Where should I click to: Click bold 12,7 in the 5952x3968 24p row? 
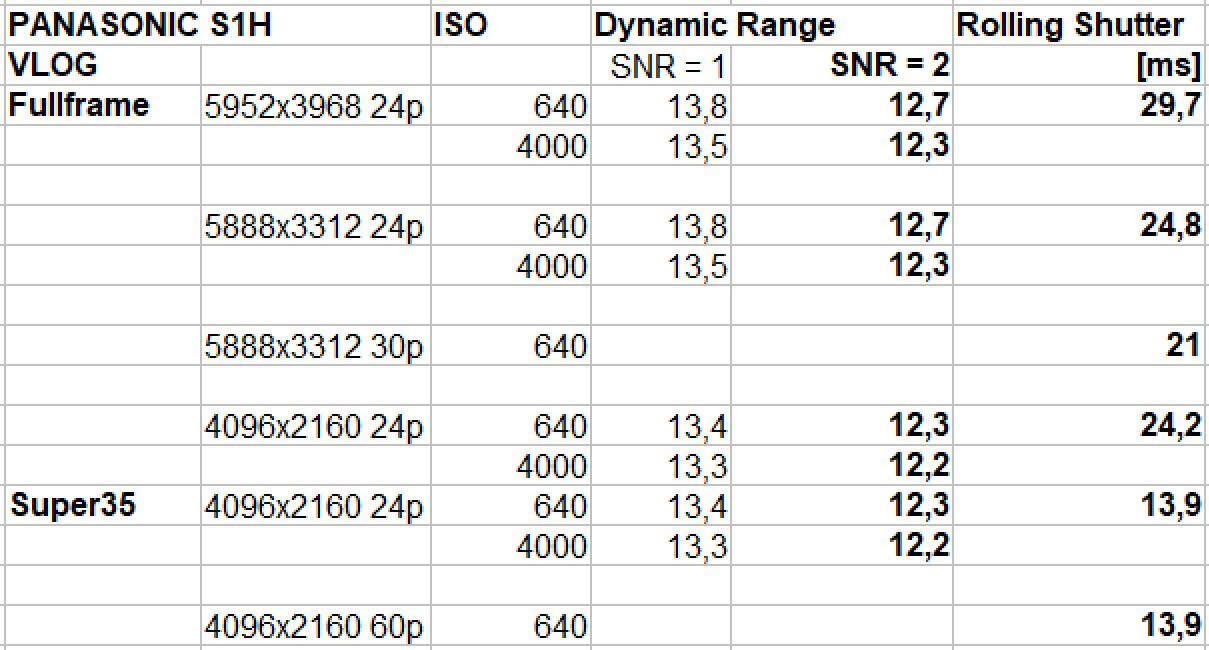click(x=919, y=106)
